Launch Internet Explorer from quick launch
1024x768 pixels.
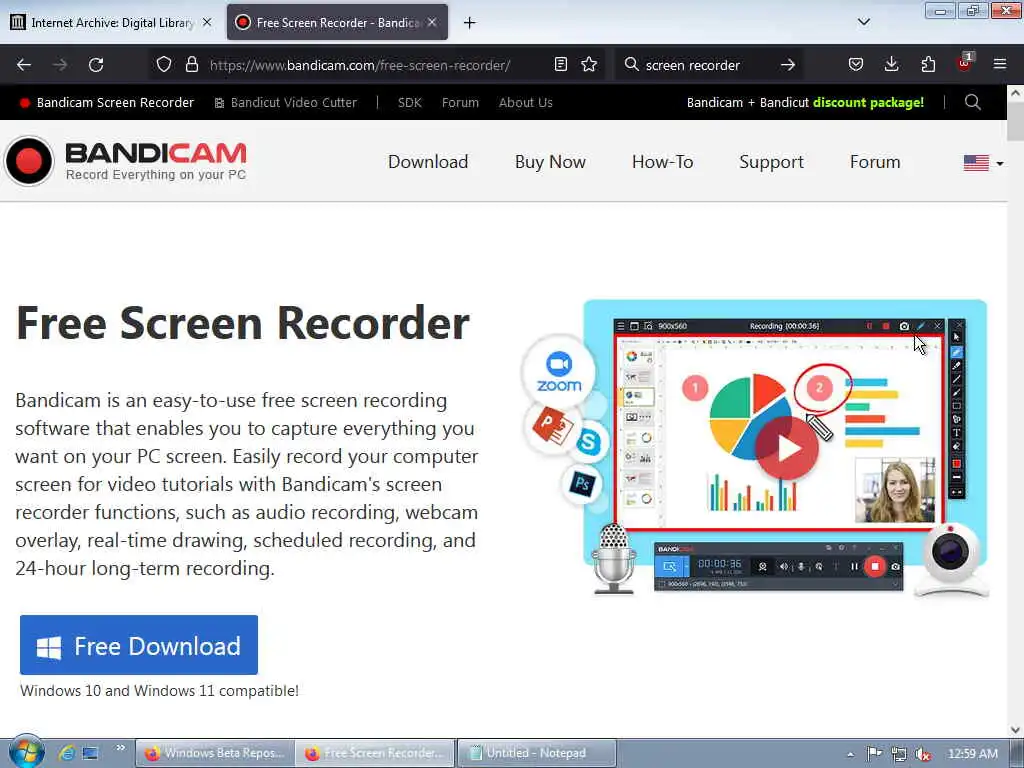(66, 753)
